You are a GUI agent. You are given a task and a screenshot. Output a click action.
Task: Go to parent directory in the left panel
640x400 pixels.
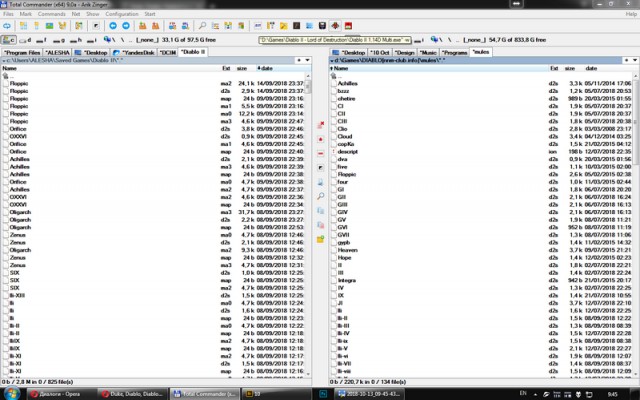[x=153, y=76]
